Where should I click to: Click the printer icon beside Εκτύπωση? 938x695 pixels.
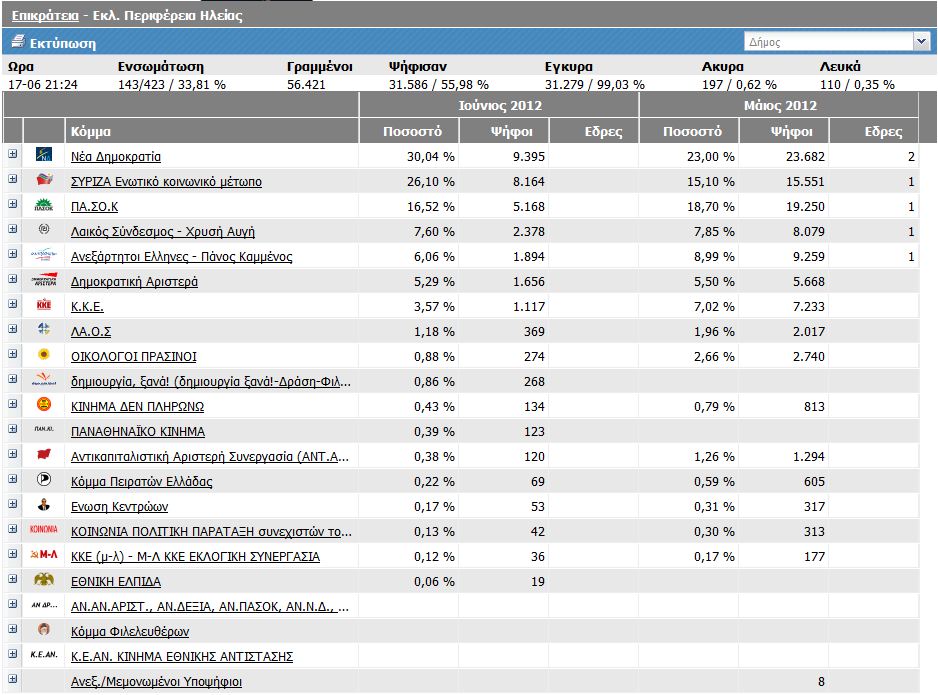click(17, 43)
